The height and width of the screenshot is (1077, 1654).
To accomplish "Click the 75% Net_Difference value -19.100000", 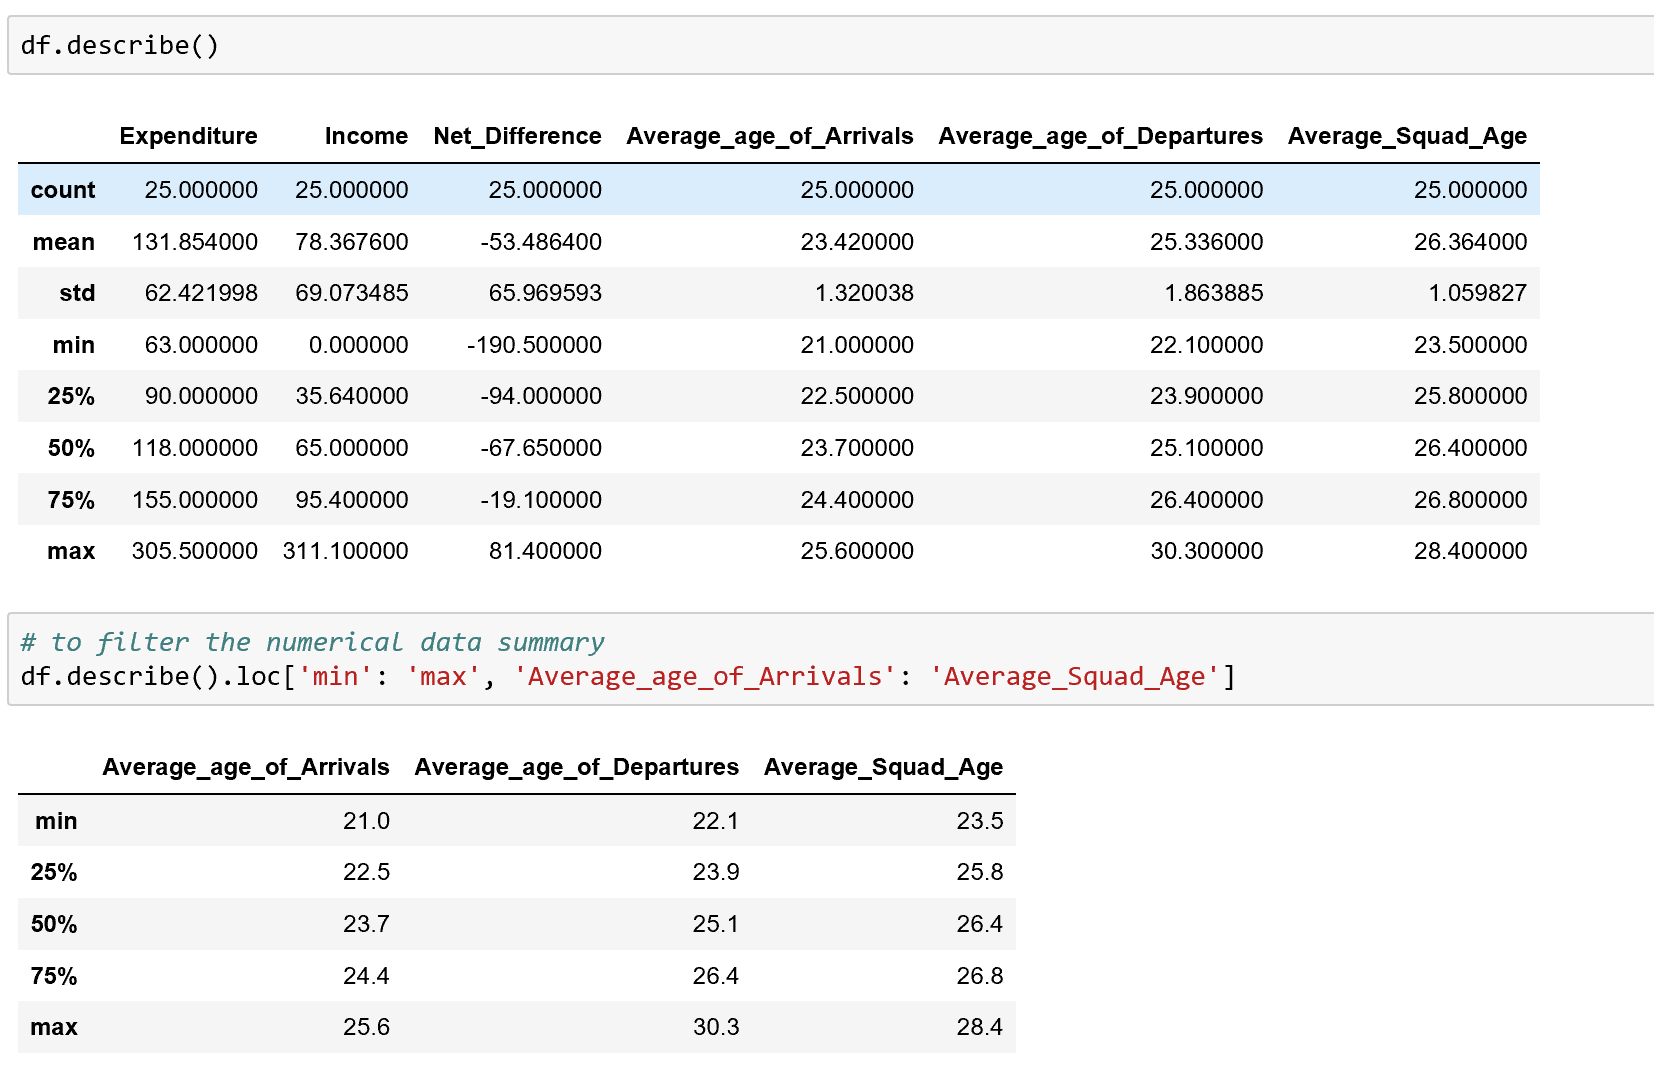I will tap(541, 500).
